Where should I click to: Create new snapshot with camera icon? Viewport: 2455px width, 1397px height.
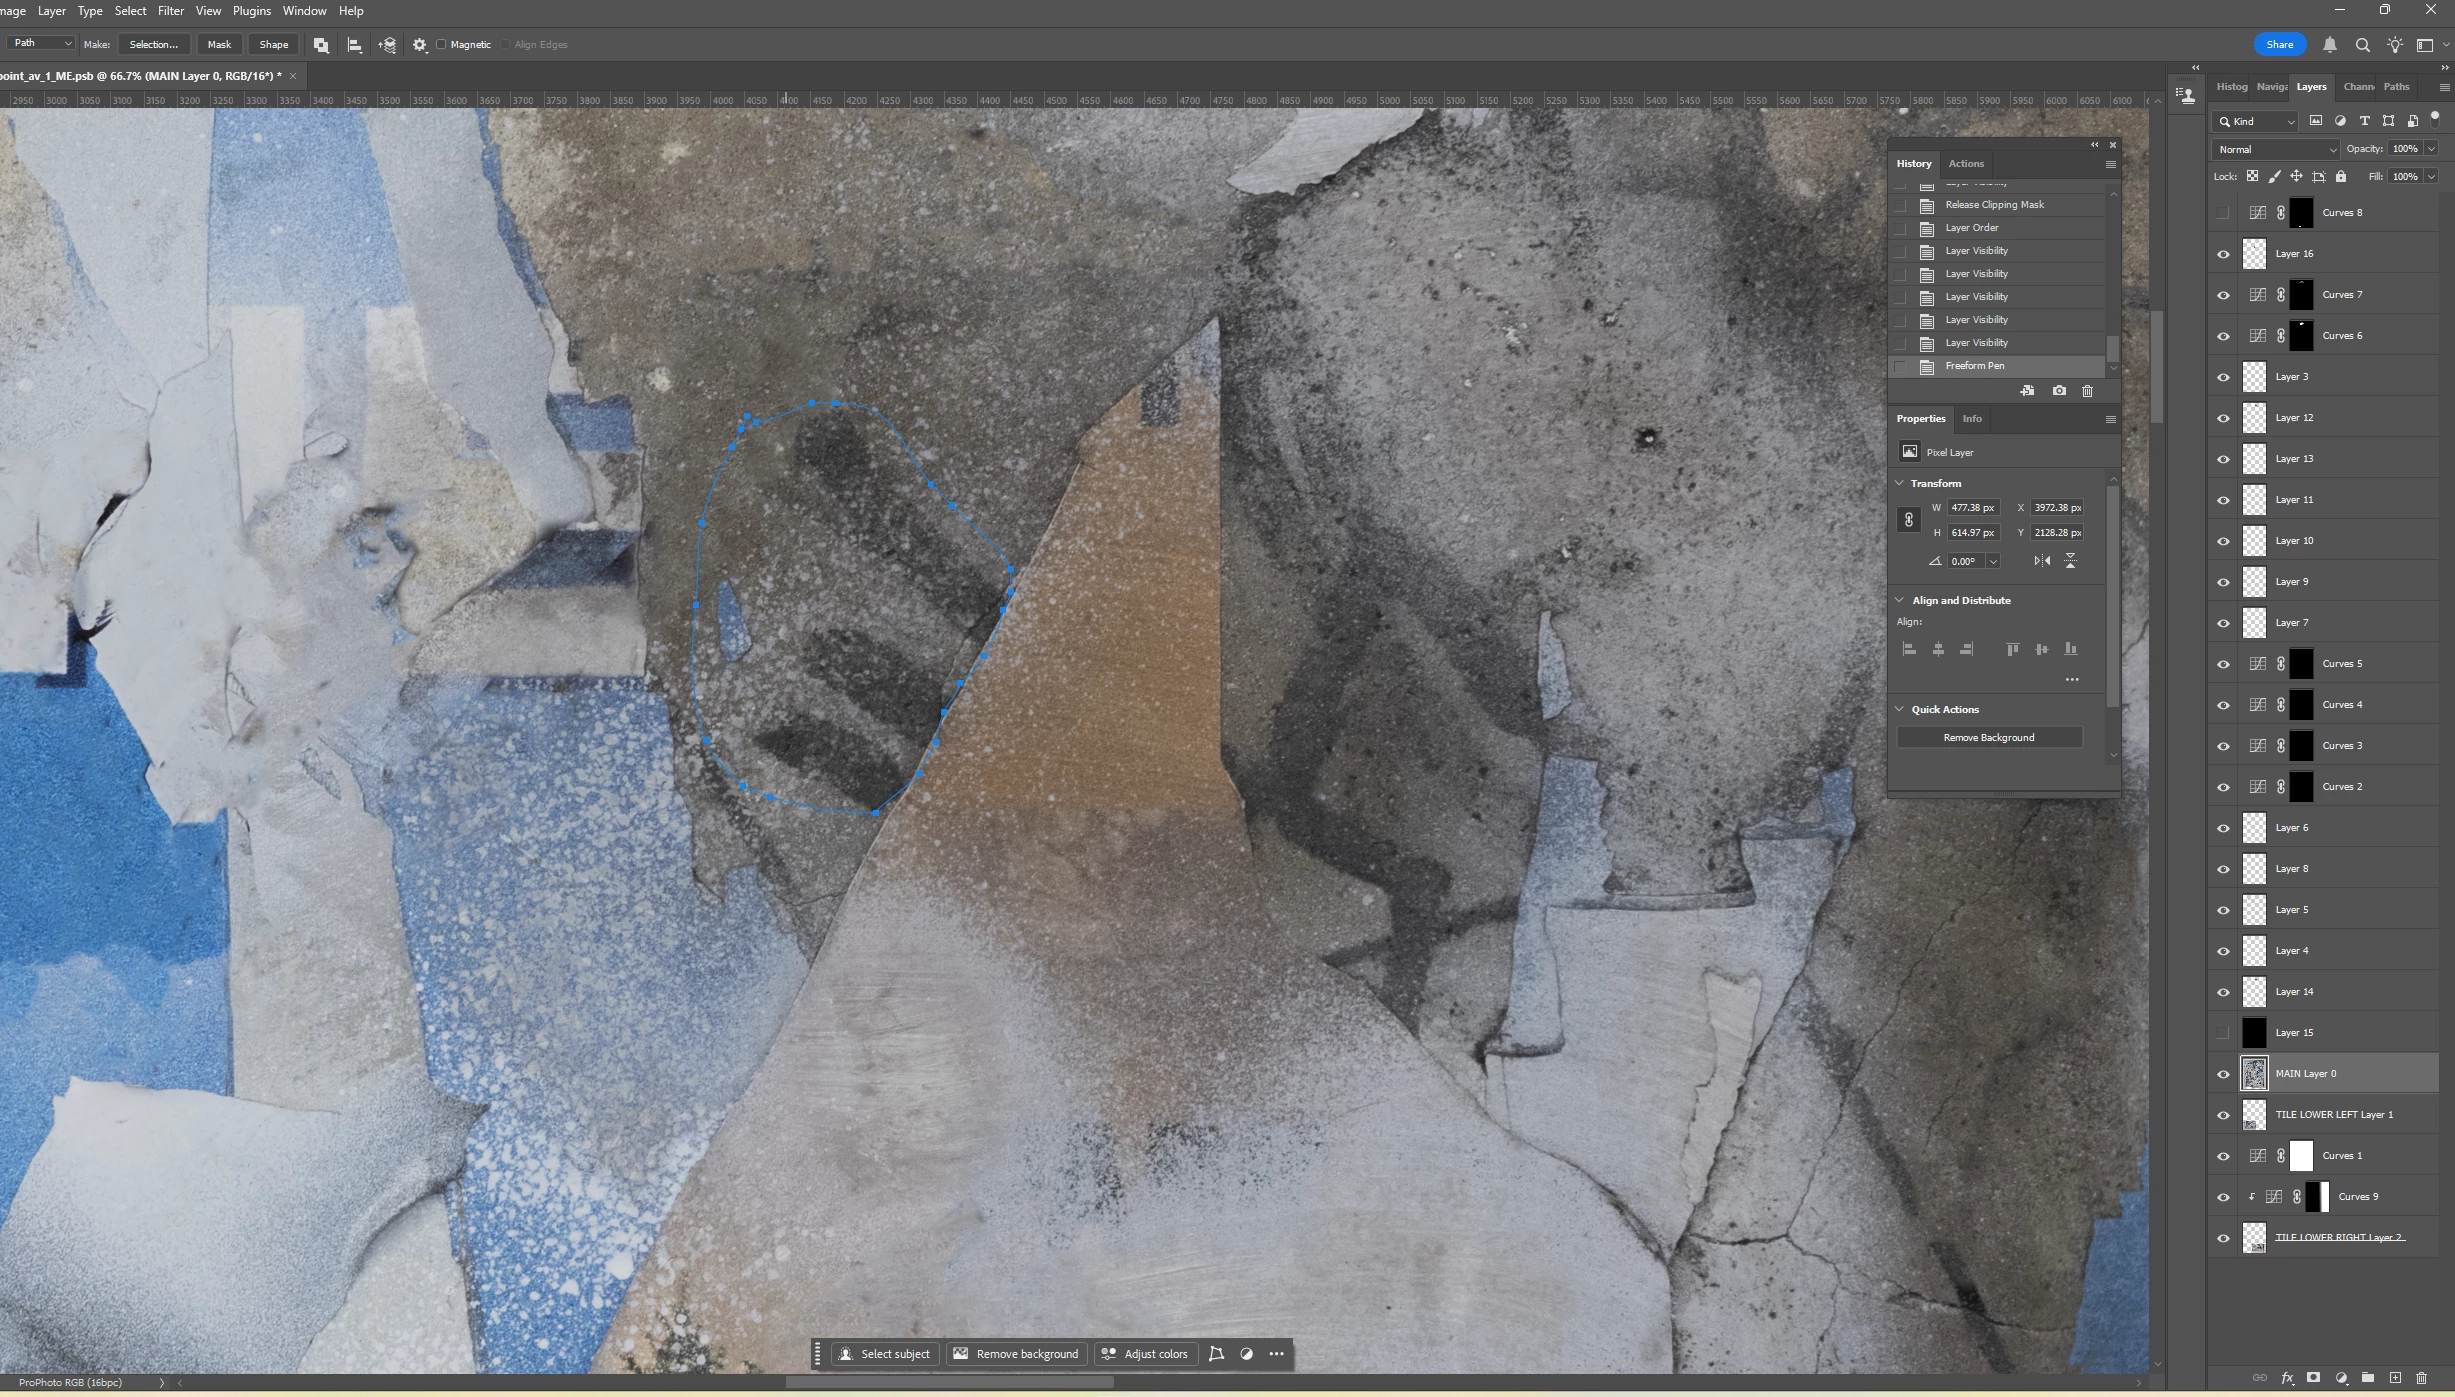(x=2059, y=391)
